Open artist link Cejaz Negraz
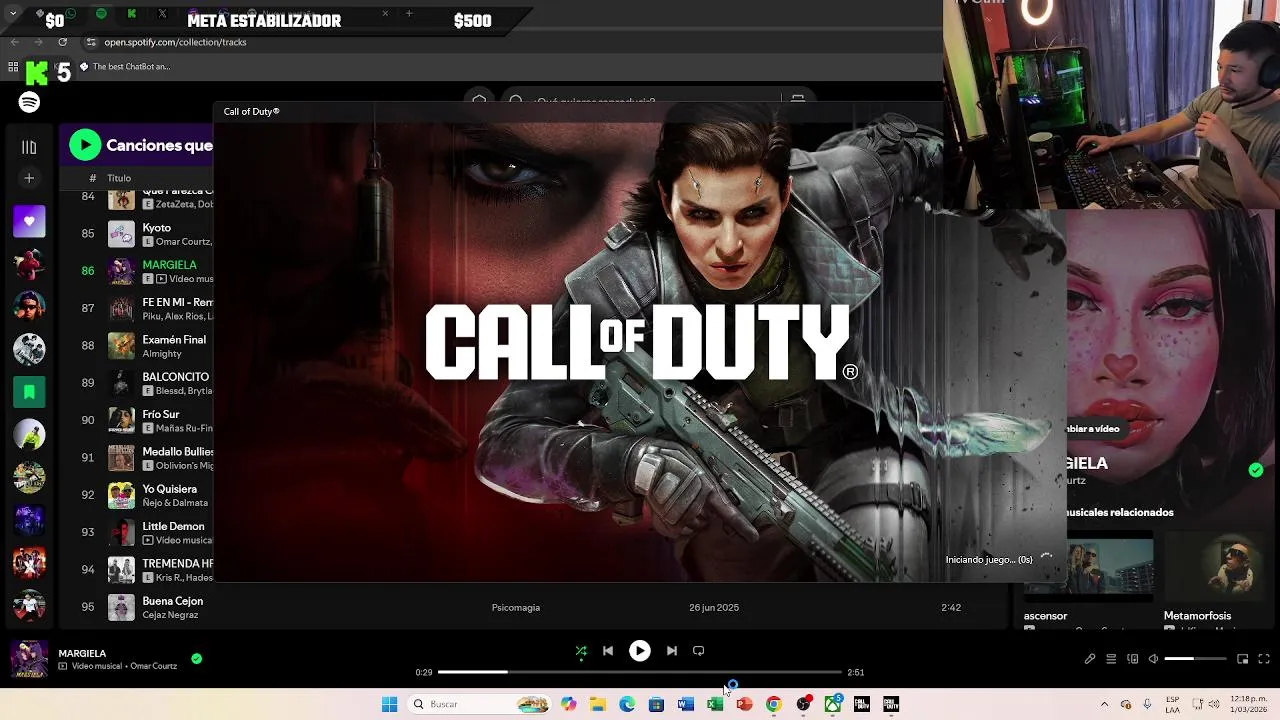This screenshot has width=1280, height=720. pyautogui.click(x=170, y=615)
